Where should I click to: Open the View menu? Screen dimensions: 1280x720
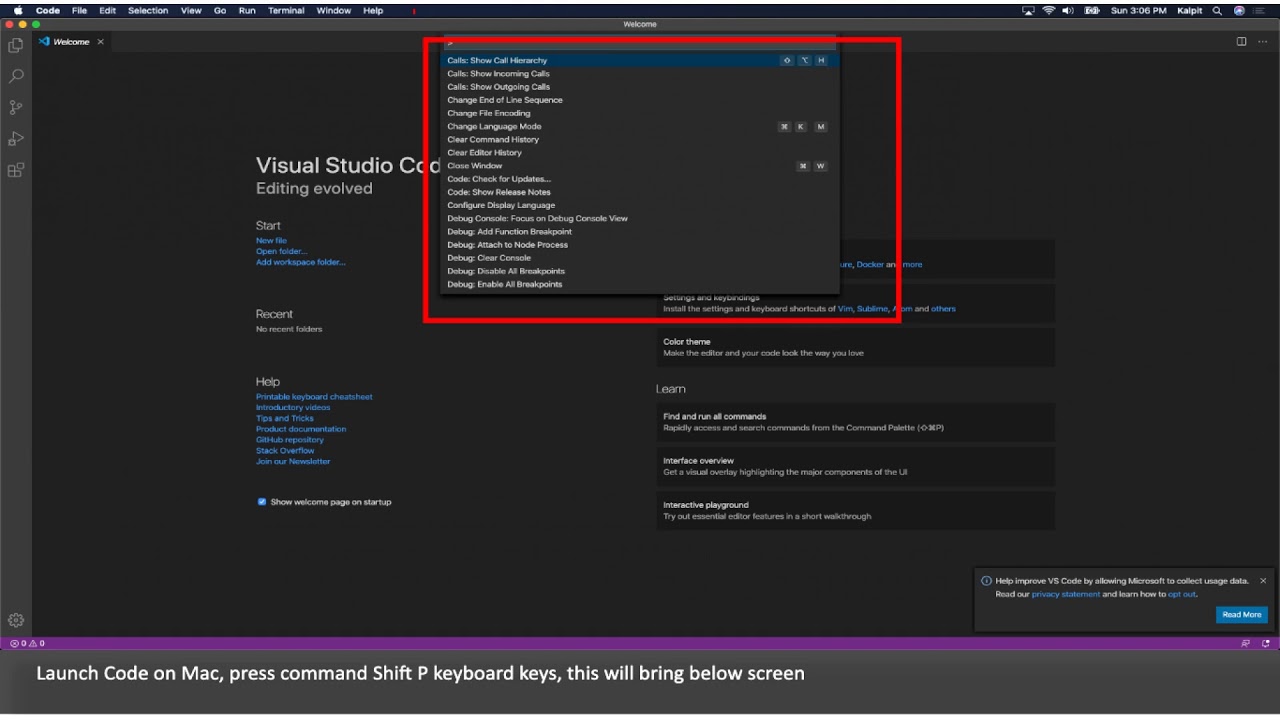coord(191,10)
